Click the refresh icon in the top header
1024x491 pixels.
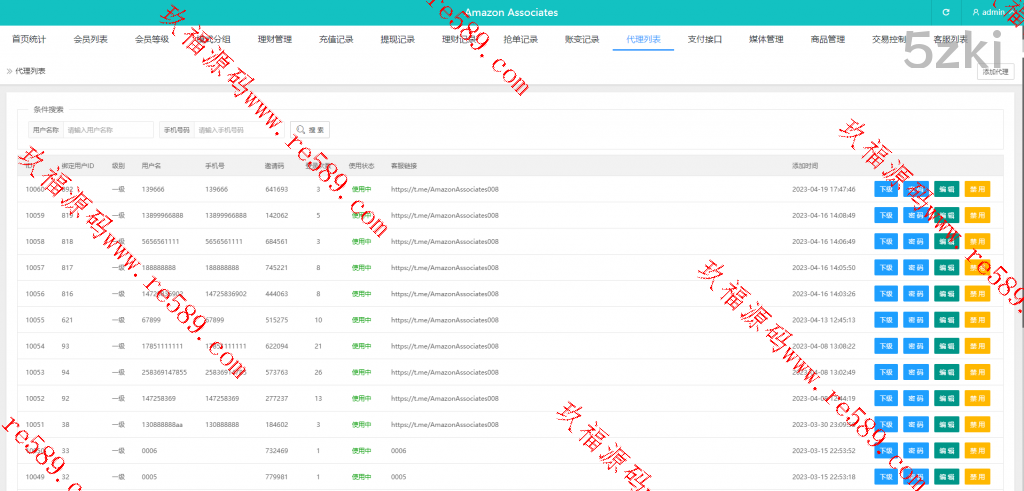945,12
